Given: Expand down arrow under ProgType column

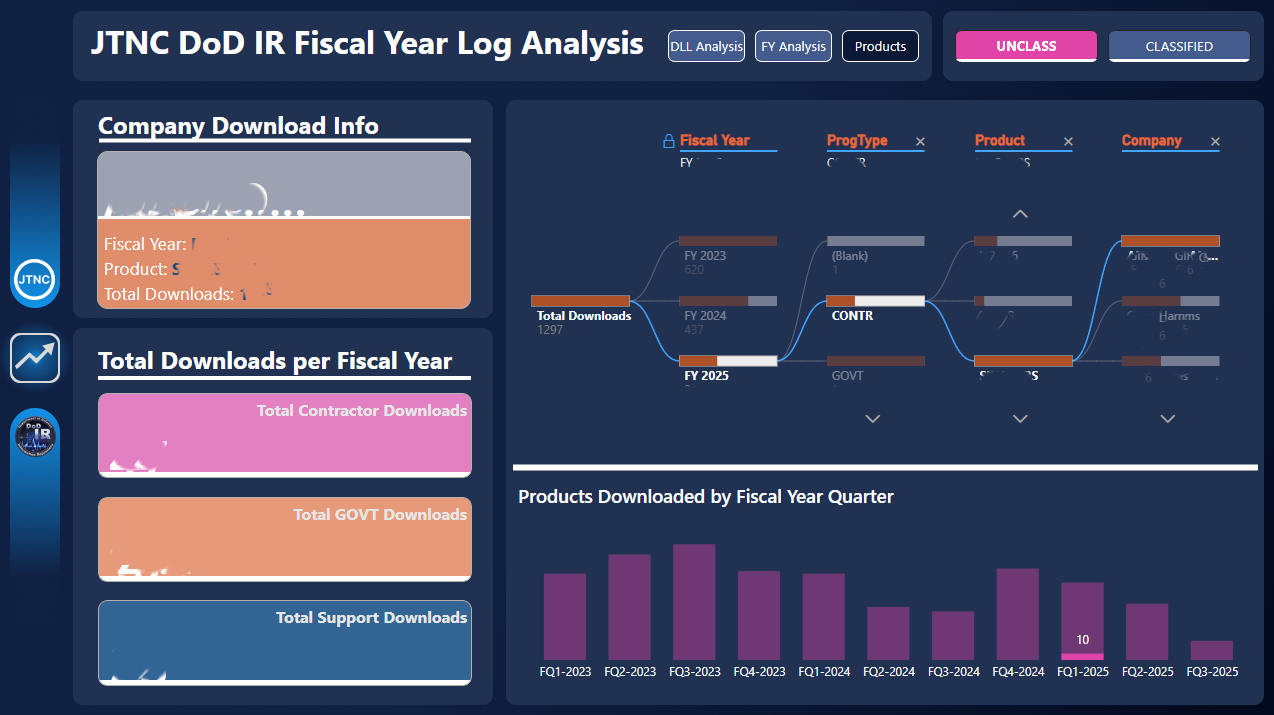Looking at the screenshot, I should (x=873, y=419).
